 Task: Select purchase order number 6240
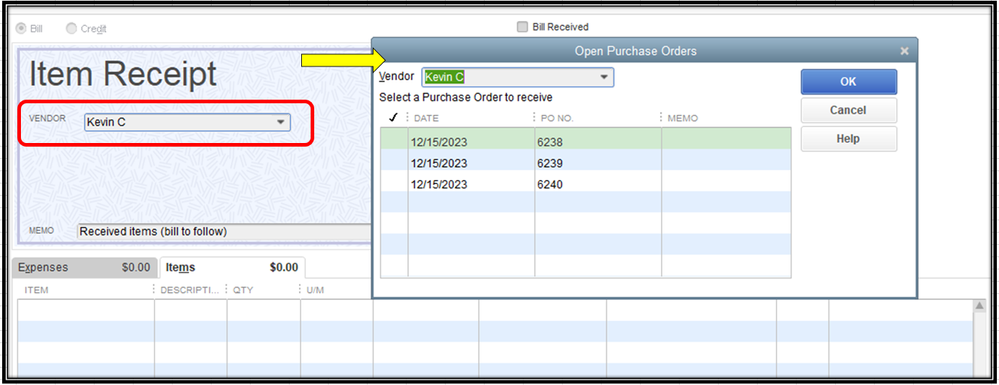pyautogui.click(x=549, y=185)
